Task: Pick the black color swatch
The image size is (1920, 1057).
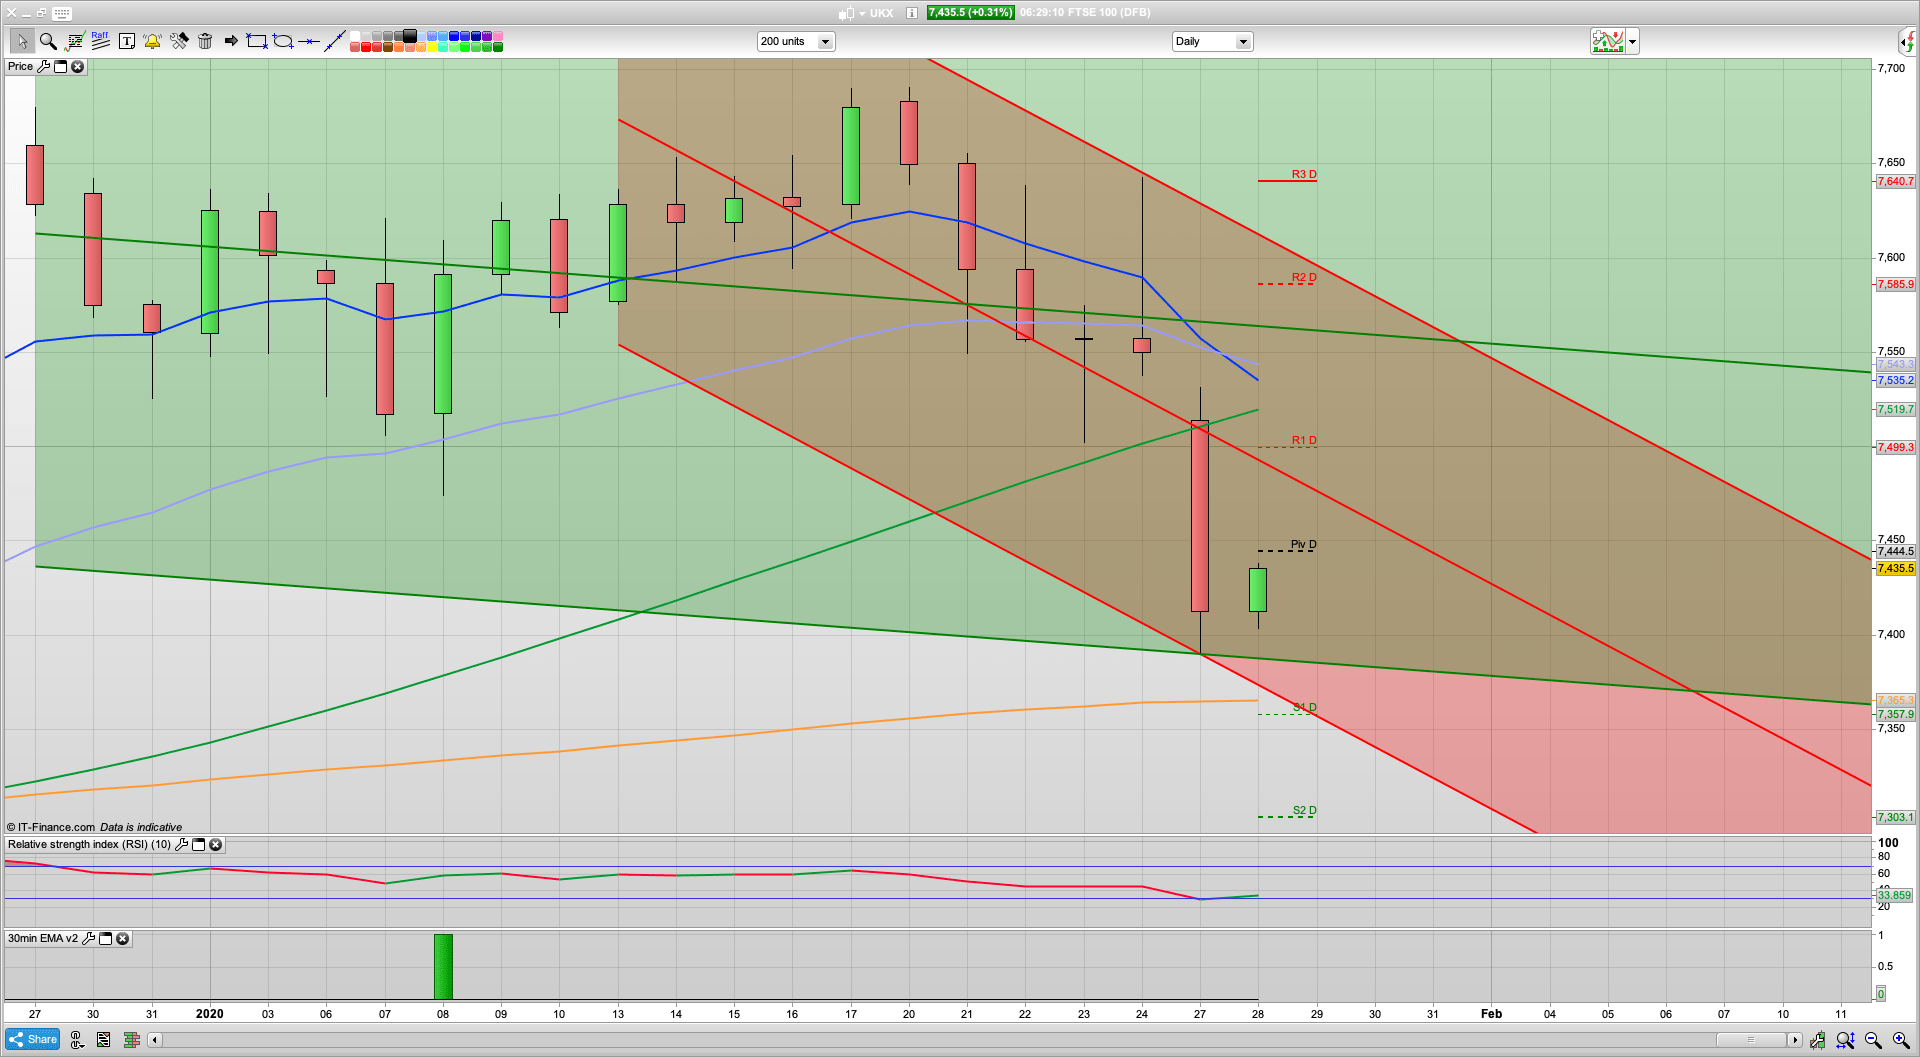Action: 410,36
